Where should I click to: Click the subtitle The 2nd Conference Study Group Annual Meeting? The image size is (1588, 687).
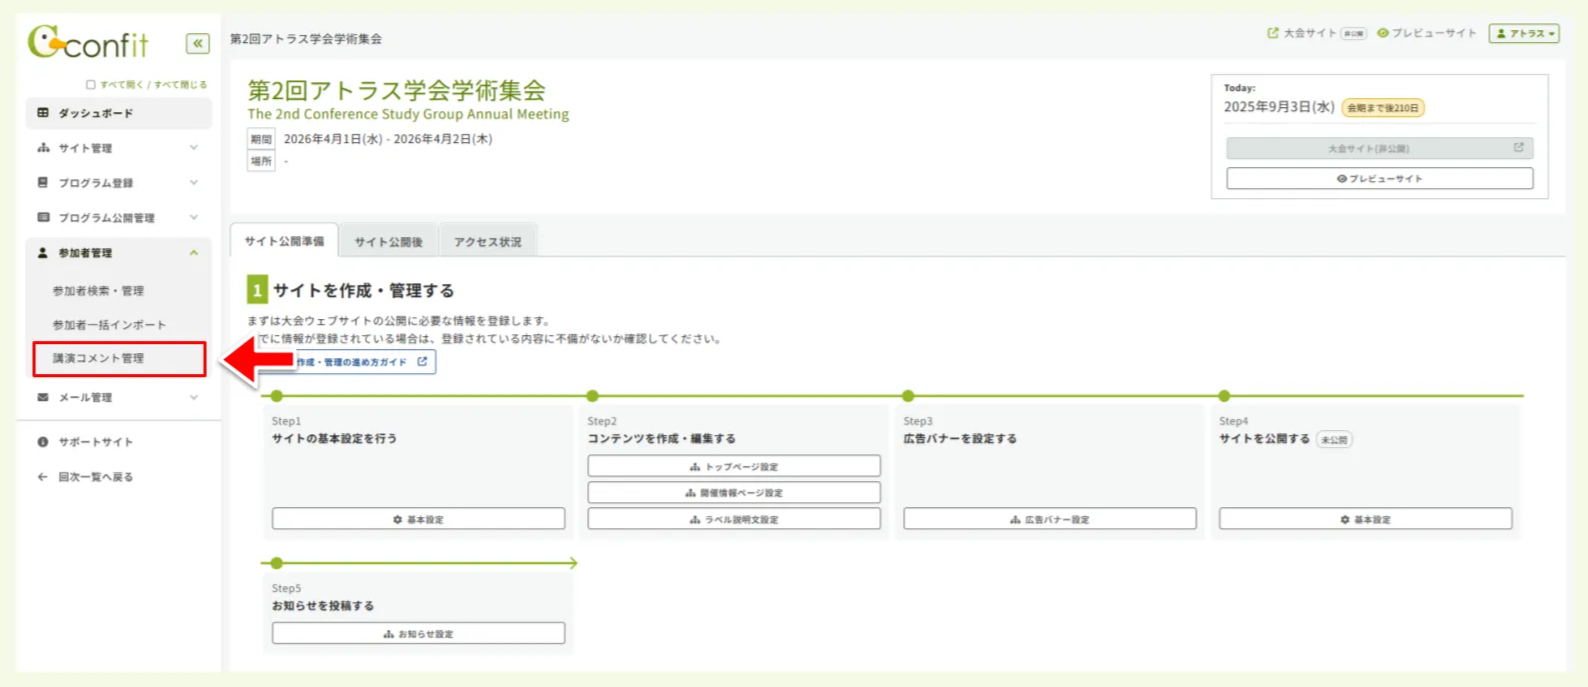[408, 115]
